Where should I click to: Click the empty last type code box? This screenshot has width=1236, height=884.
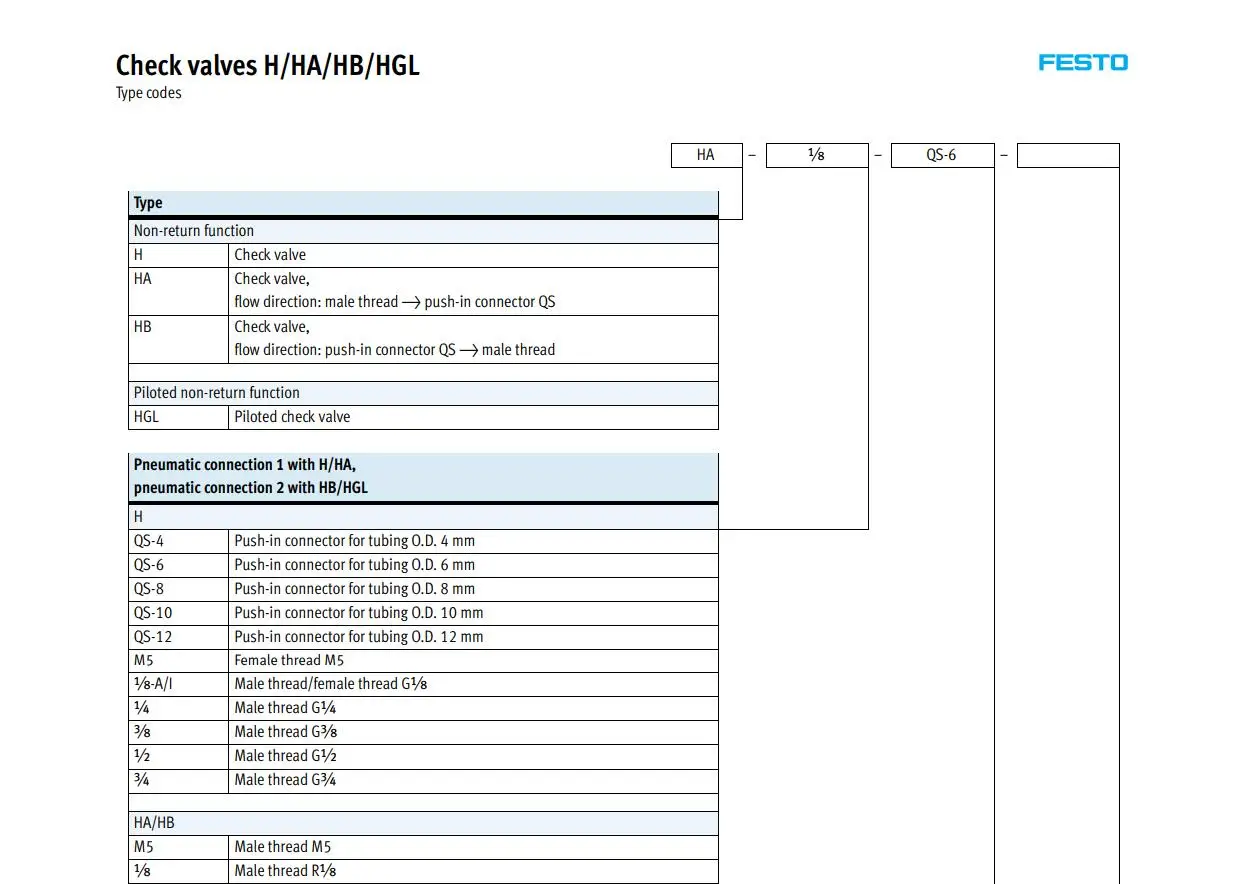[1068, 155]
